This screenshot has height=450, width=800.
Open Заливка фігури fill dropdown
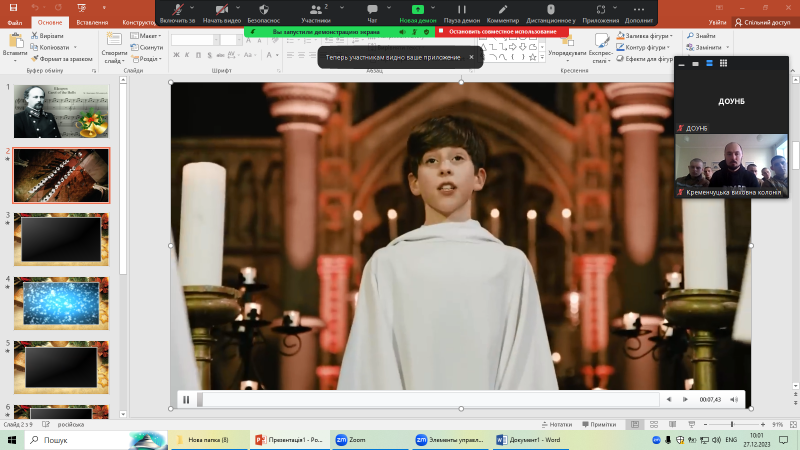coord(645,36)
